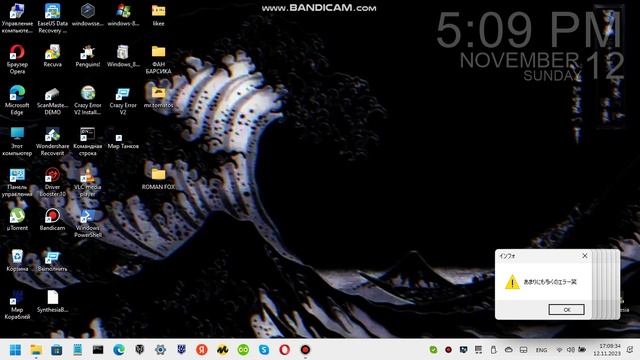
Task: Select the Мир Танков desktop shortcut
Action: 123,141
